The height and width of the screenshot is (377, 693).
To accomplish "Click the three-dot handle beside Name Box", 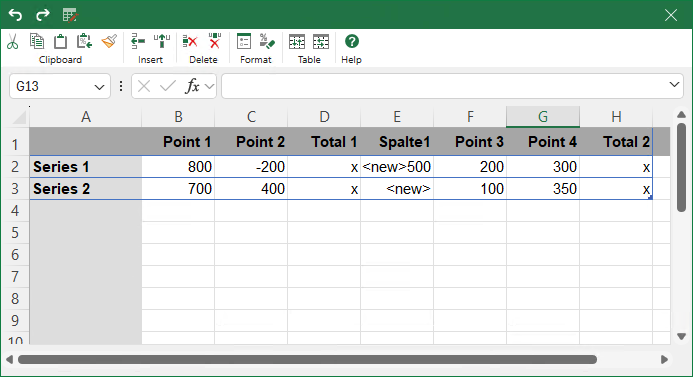I will pos(121,86).
